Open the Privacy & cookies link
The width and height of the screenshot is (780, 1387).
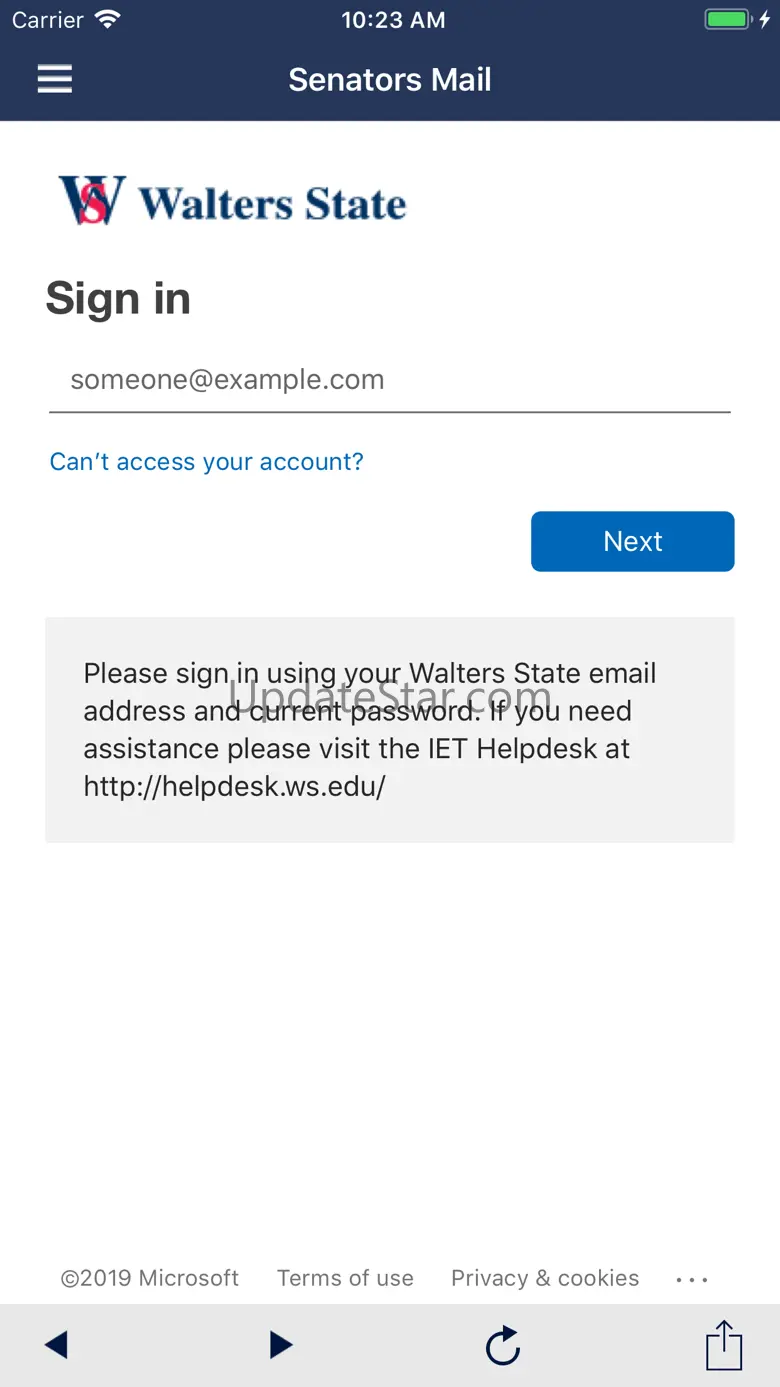tap(545, 1278)
